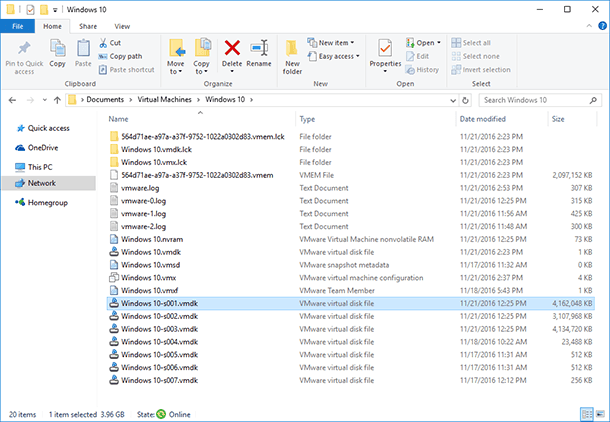610x422 pixels.
Task: Click the Edit command
Action: [417, 56]
